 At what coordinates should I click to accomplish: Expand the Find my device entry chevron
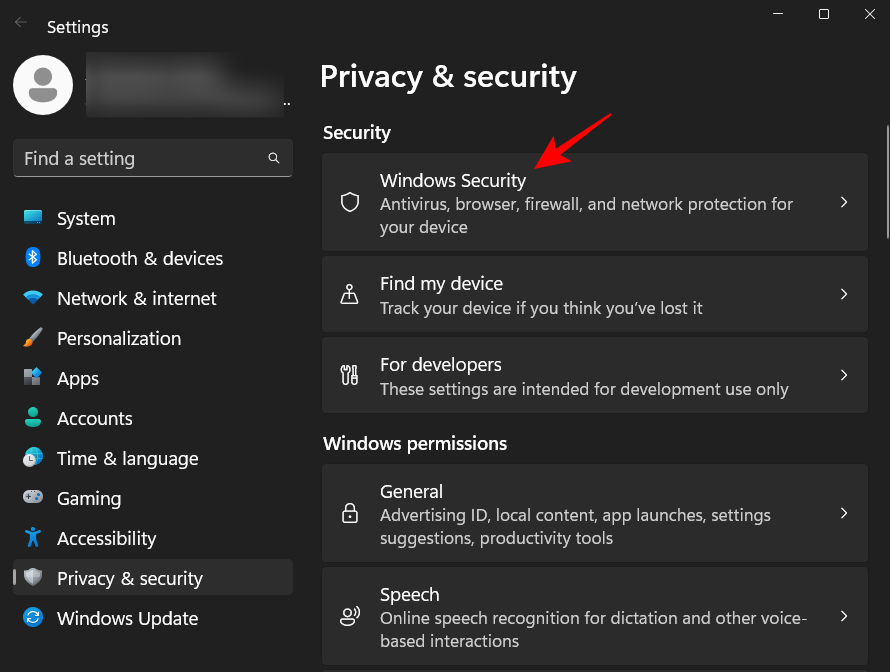coord(845,294)
